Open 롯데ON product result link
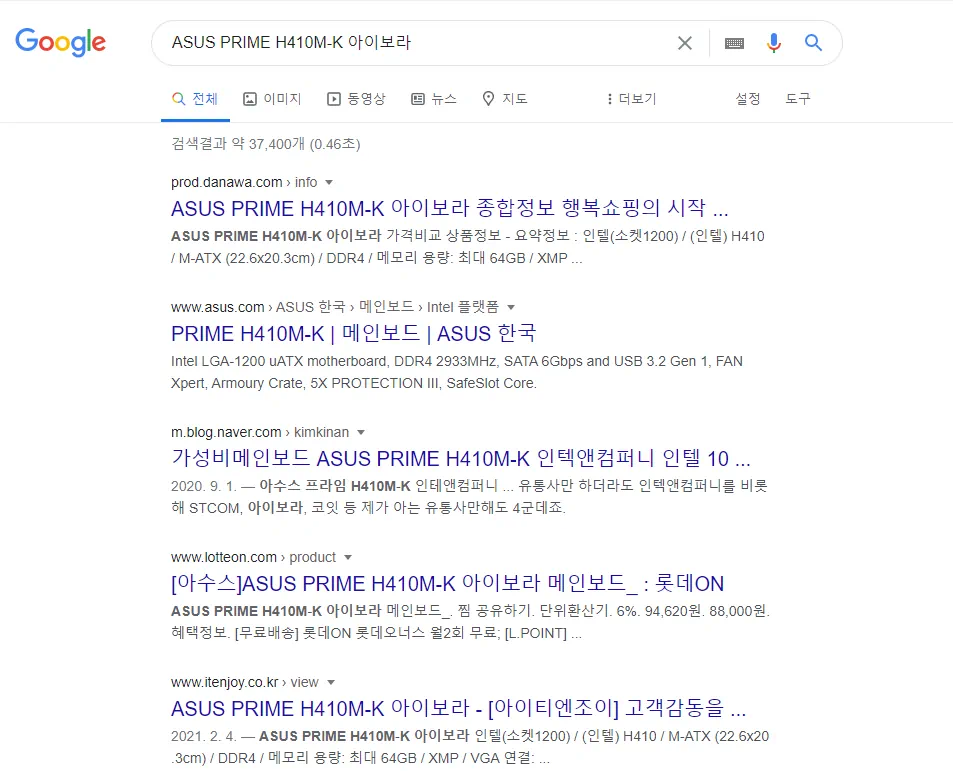Viewport: 953px width, 771px height. tap(447, 584)
